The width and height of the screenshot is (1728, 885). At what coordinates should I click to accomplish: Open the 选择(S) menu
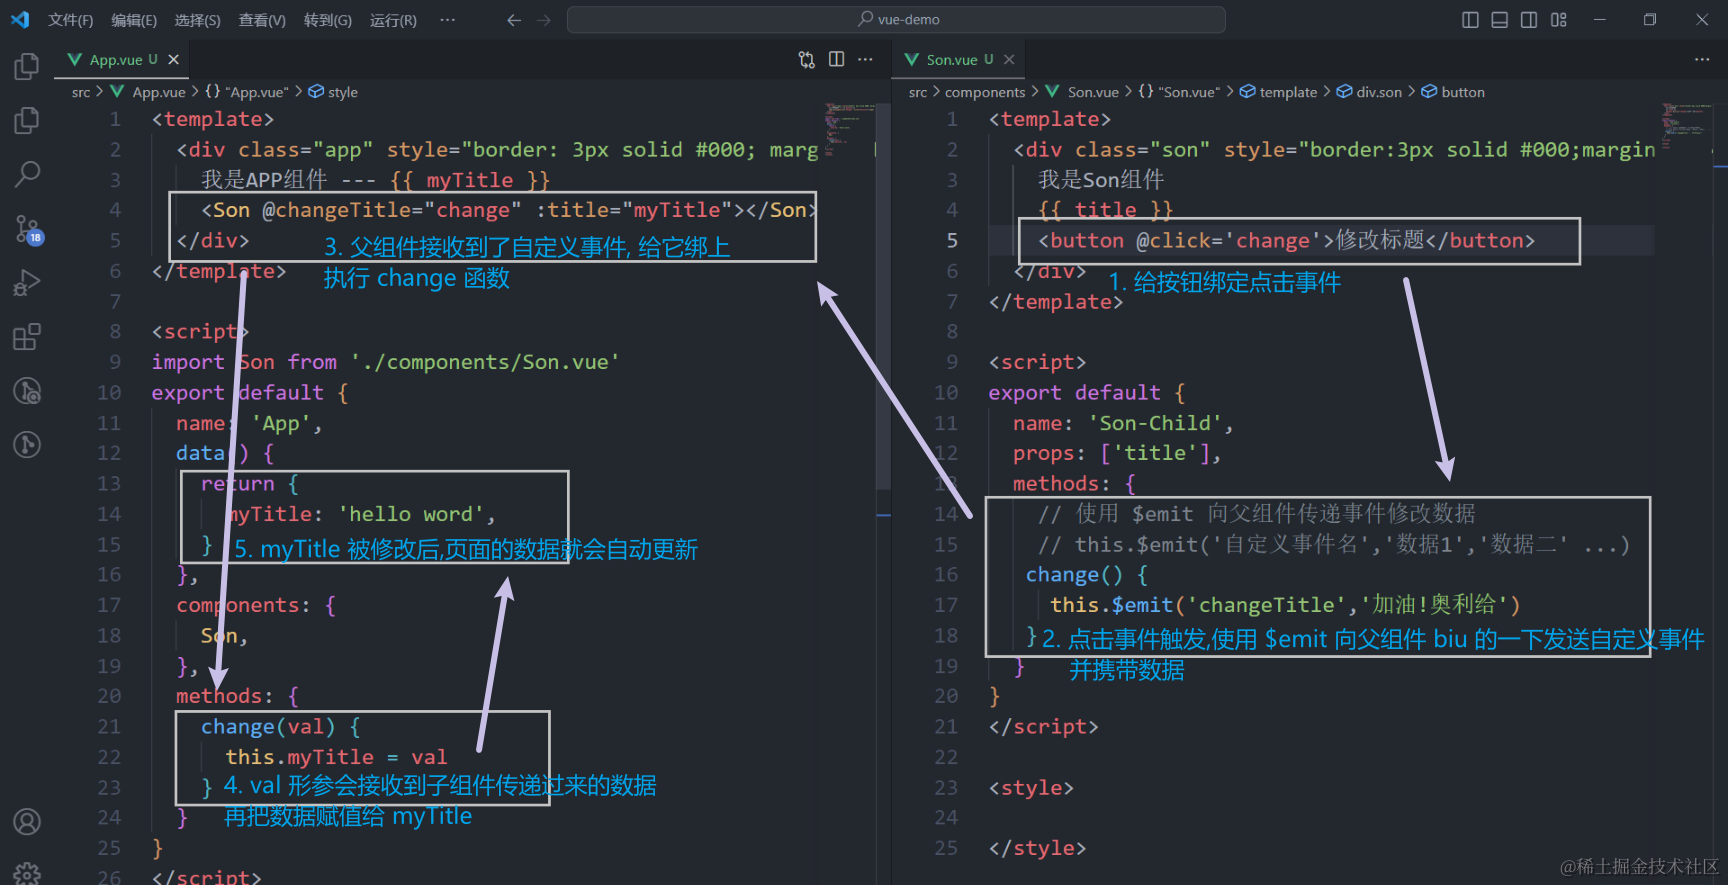(198, 20)
